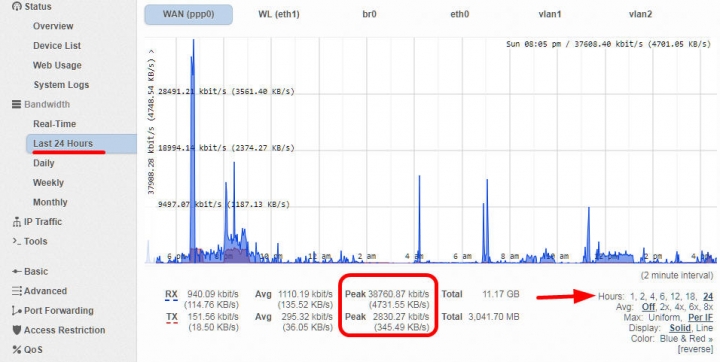Click the Tools terminal prompt icon
The image size is (720, 362).
[x=17, y=241]
